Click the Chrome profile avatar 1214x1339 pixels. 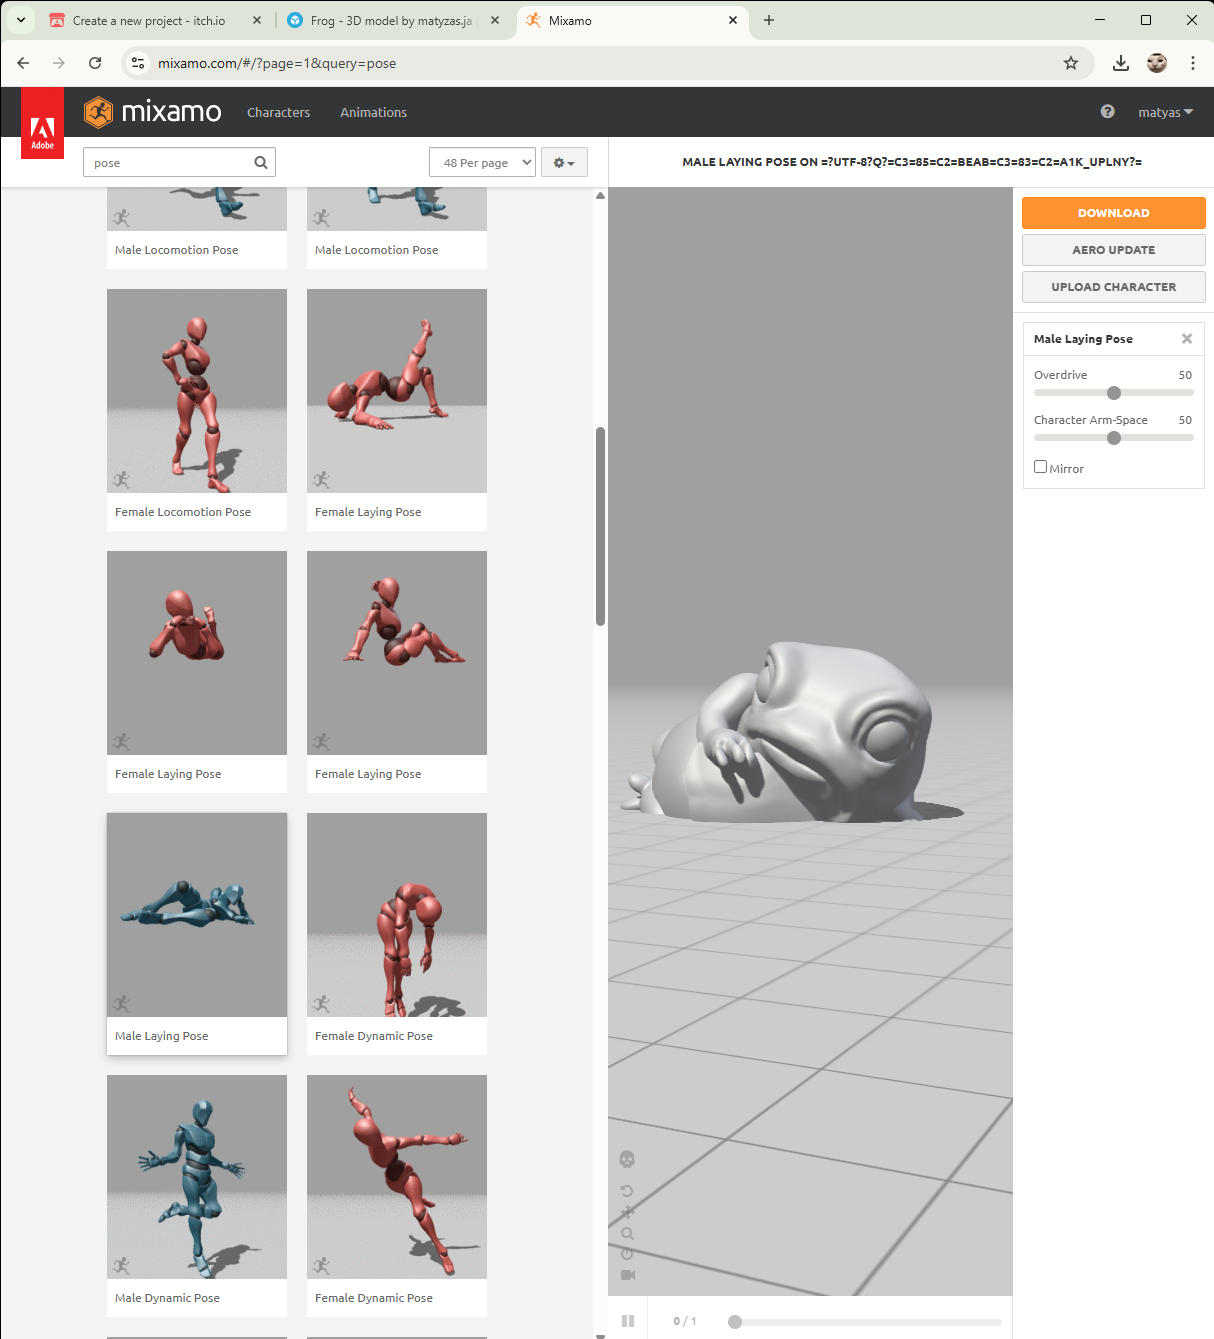(1157, 63)
